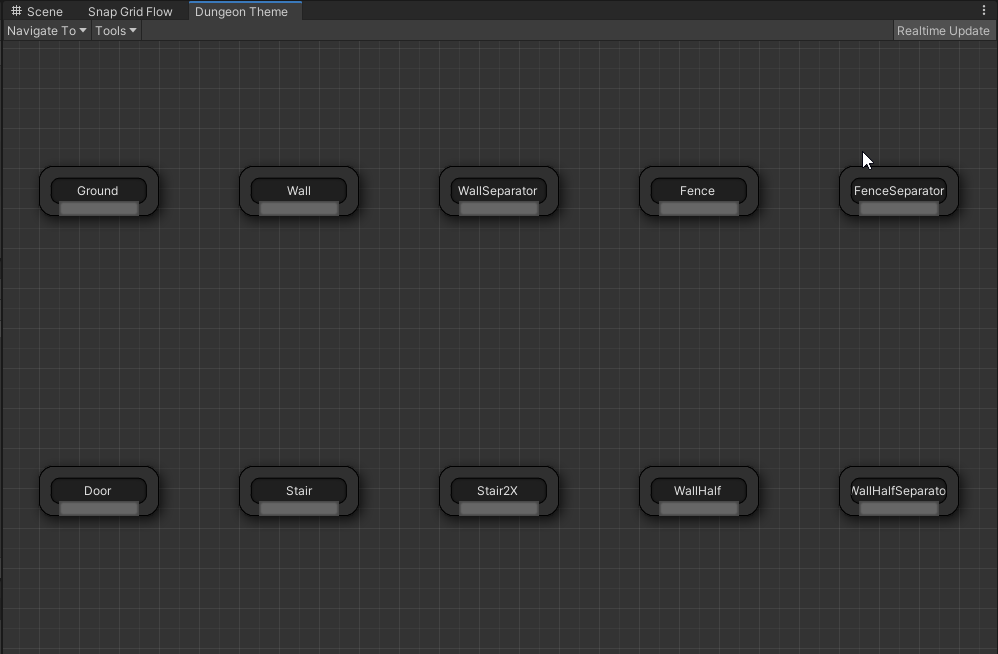This screenshot has height=654, width=998.
Task: Click the output pin under Fence node
Action: 698,209
